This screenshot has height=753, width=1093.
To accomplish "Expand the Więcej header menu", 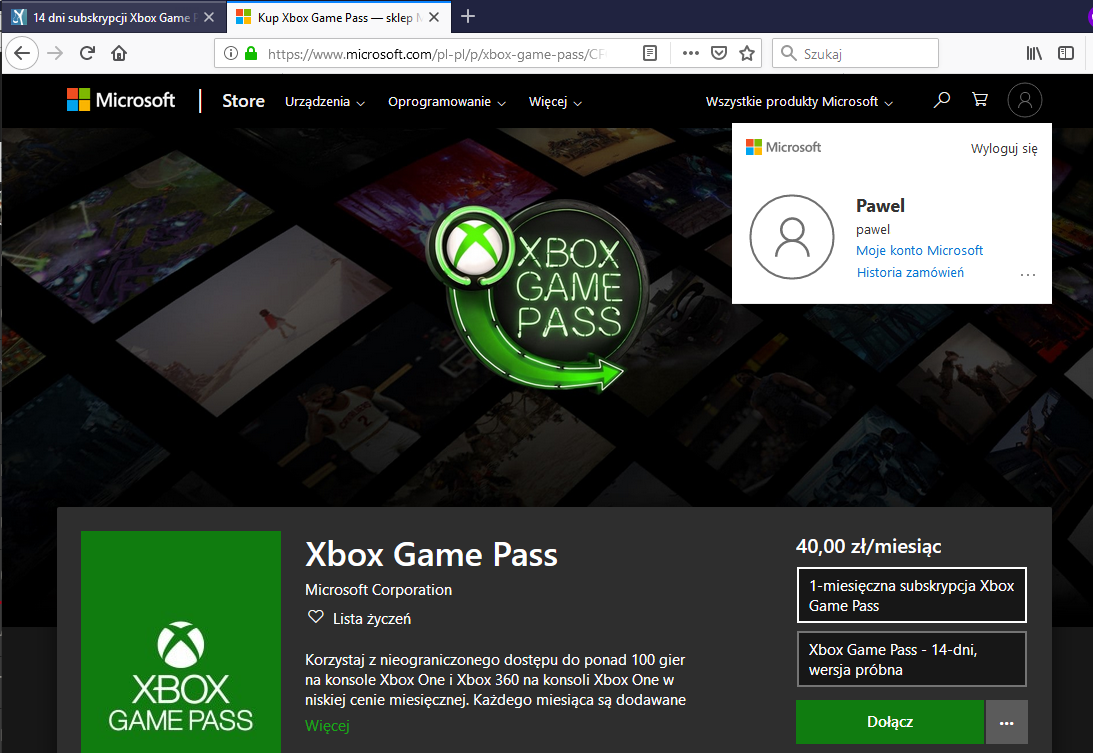I will pos(555,102).
